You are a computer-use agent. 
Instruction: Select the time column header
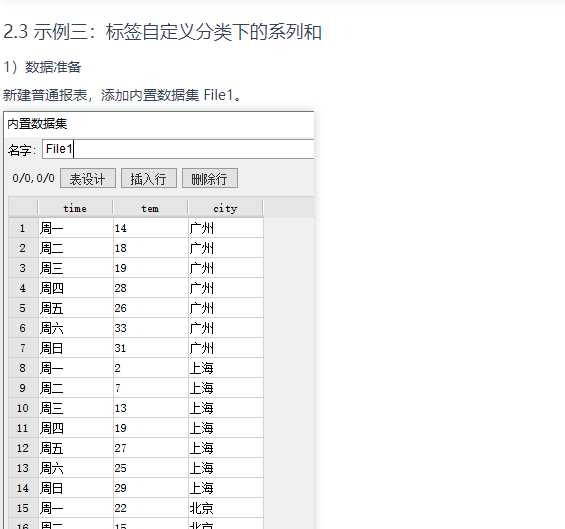coord(75,208)
